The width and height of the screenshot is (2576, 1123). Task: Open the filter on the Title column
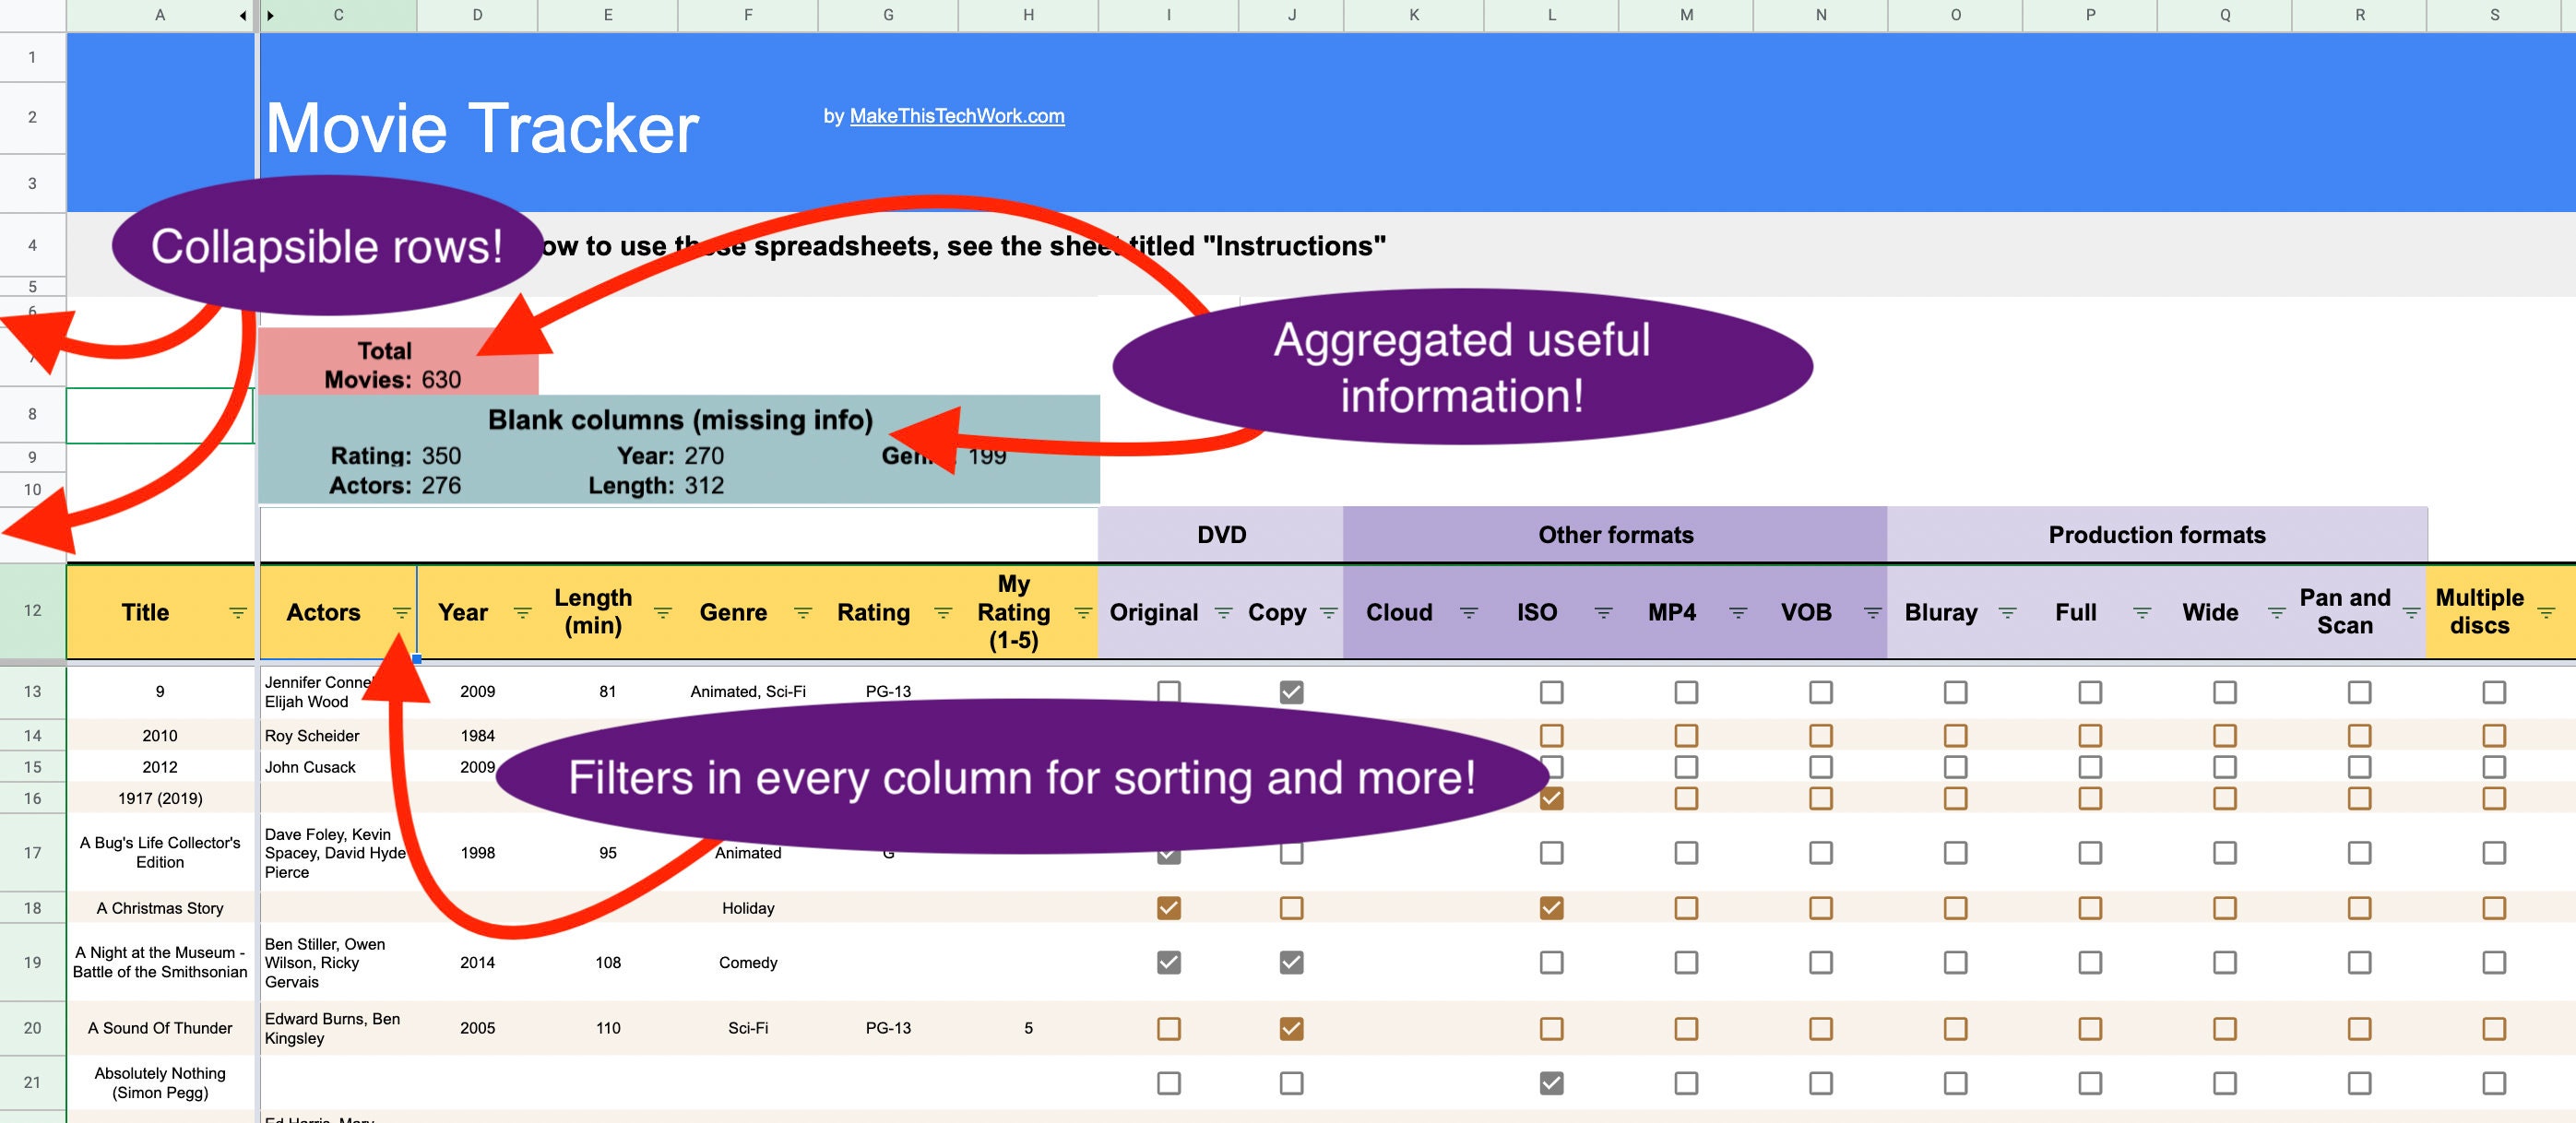click(x=237, y=613)
